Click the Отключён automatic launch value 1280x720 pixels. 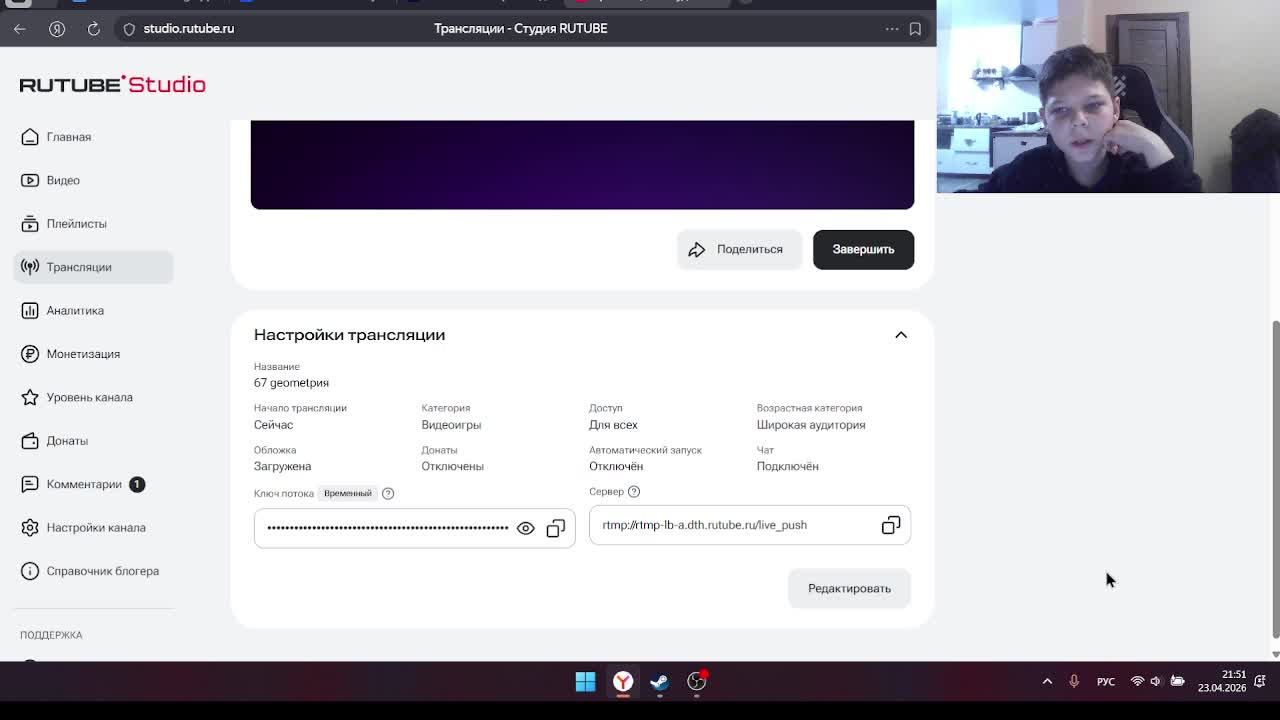click(x=616, y=466)
